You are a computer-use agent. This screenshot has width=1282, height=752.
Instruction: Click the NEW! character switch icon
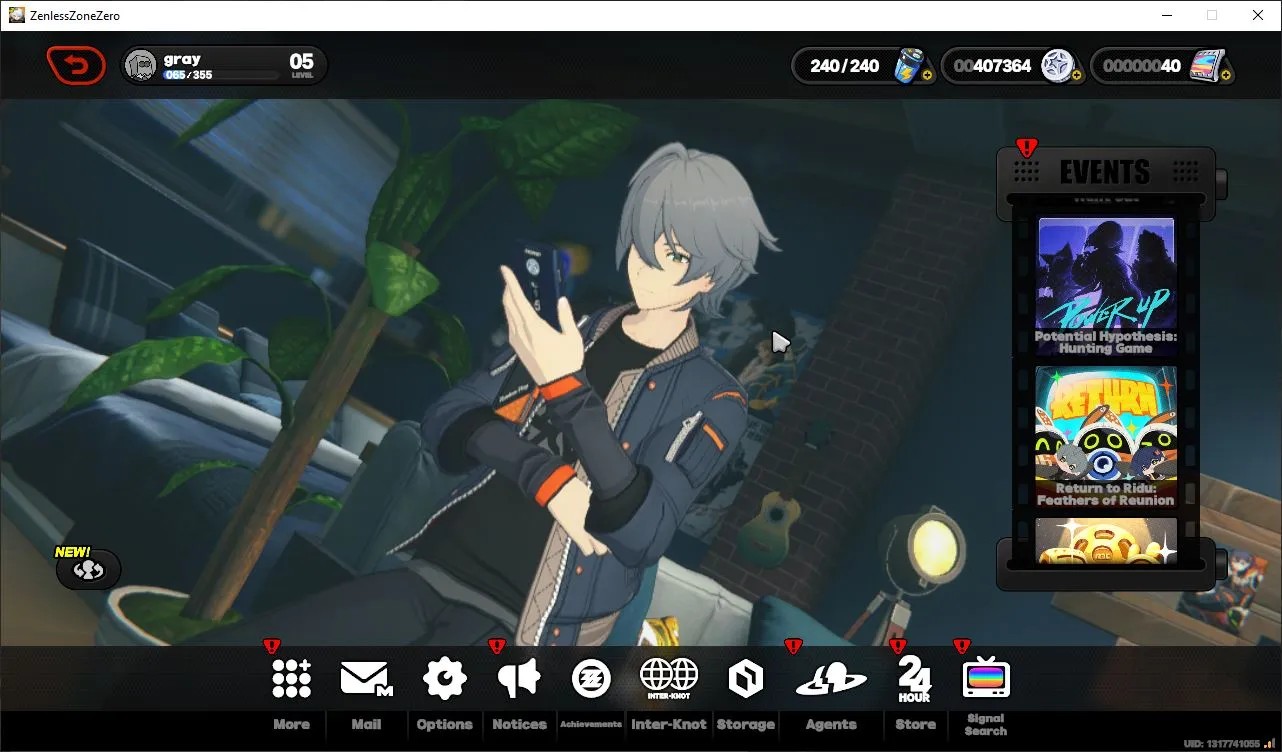click(88, 569)
